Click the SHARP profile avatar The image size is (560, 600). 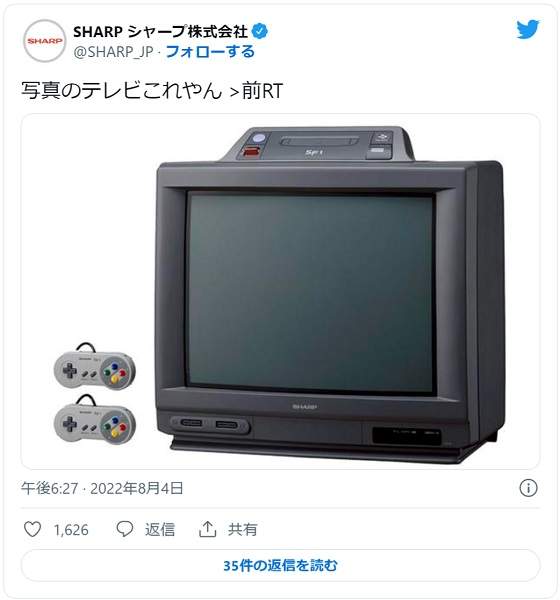click(44, 41)
